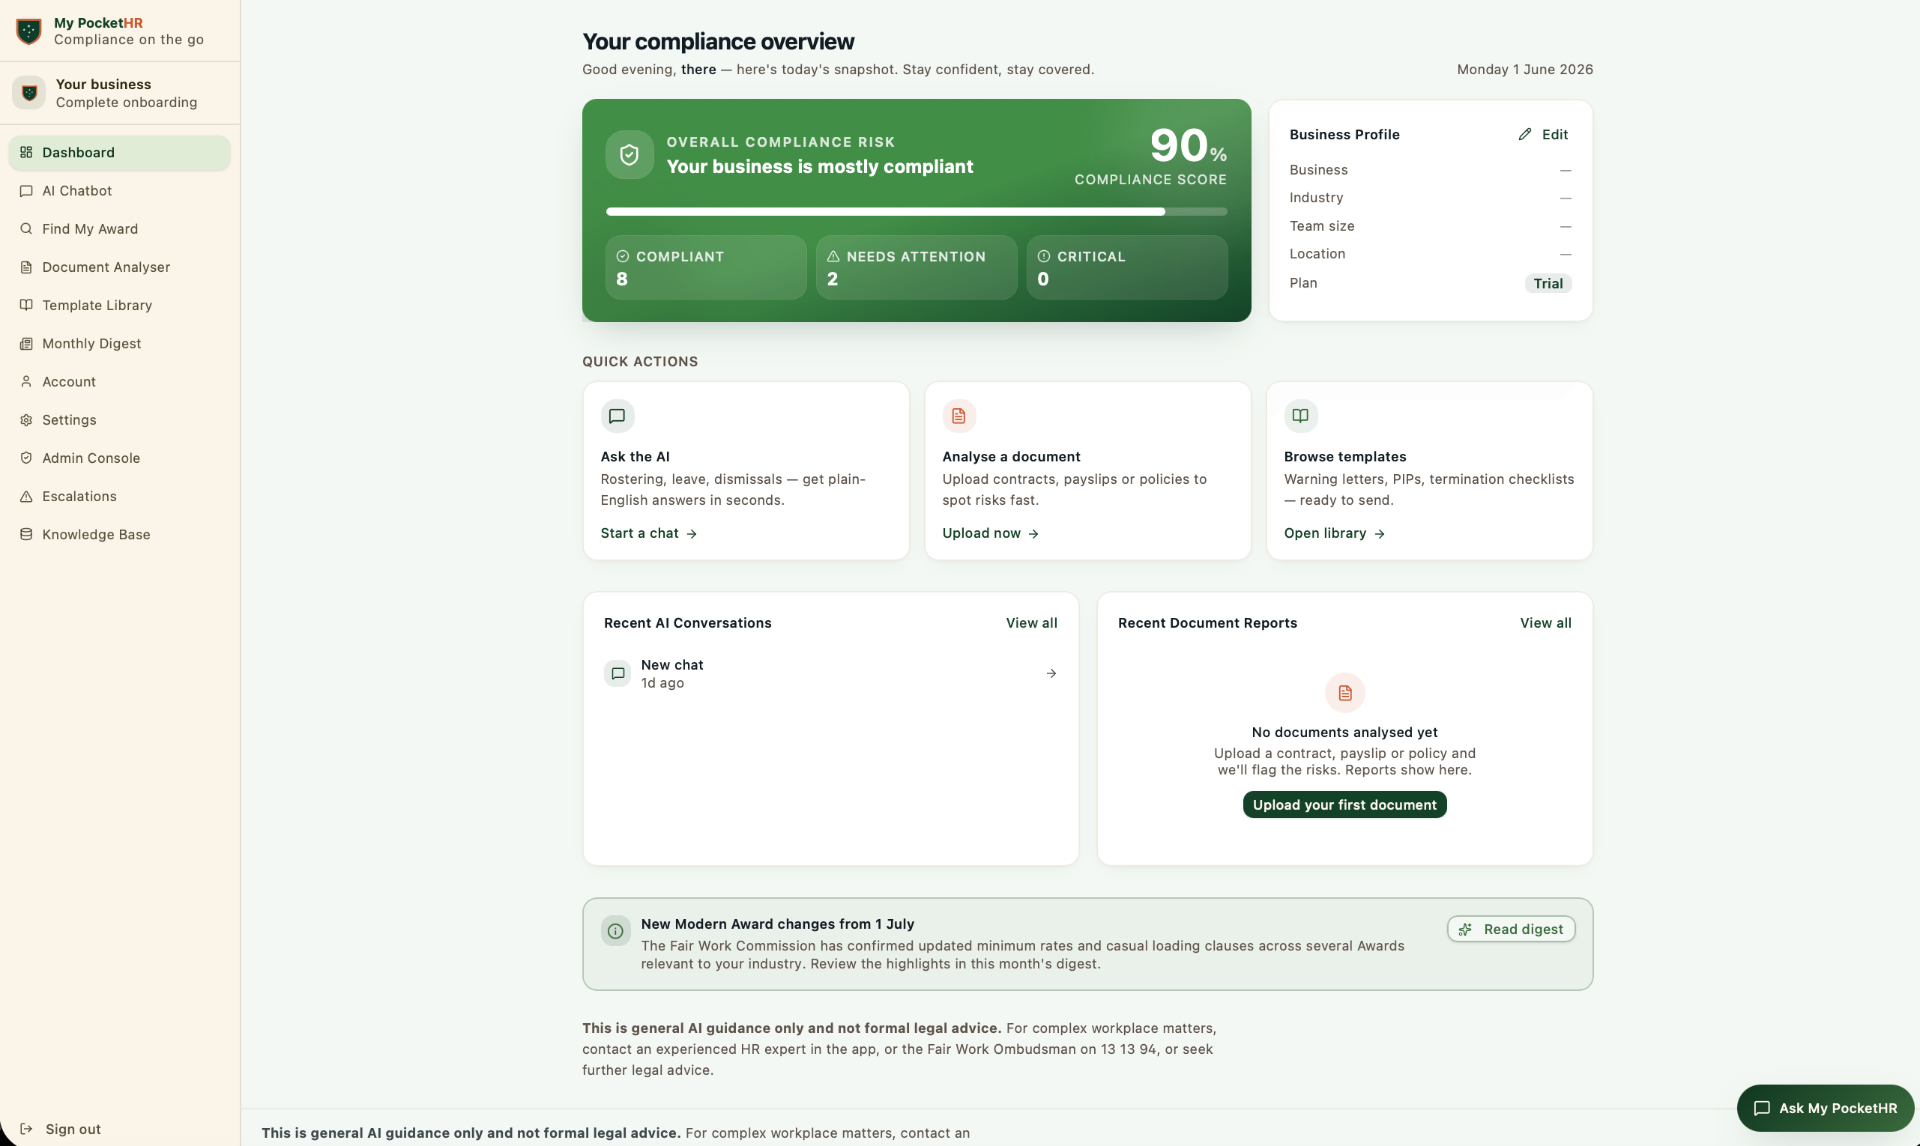This screenshot has width=1920, height=1146.
Task: Select the Compliant 8 tile
Action: tap(705, 267)
